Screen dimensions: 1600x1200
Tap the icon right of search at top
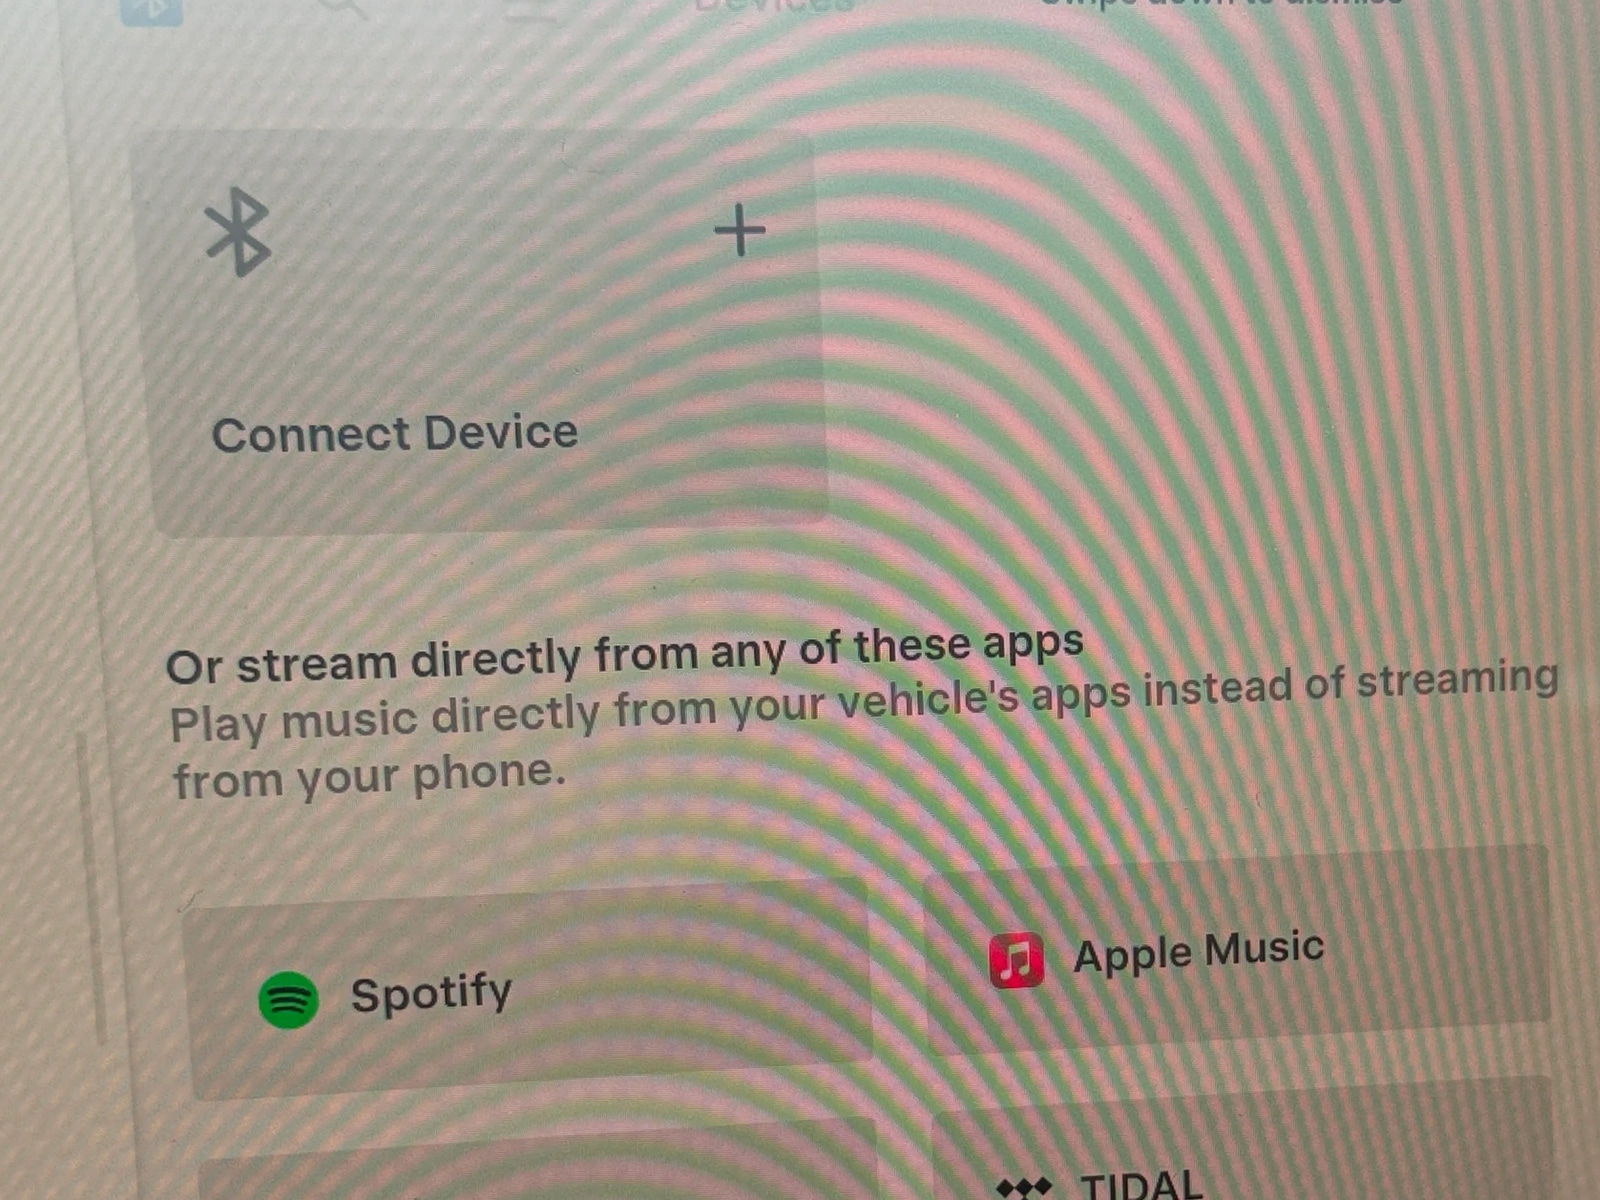click(530, 8)
